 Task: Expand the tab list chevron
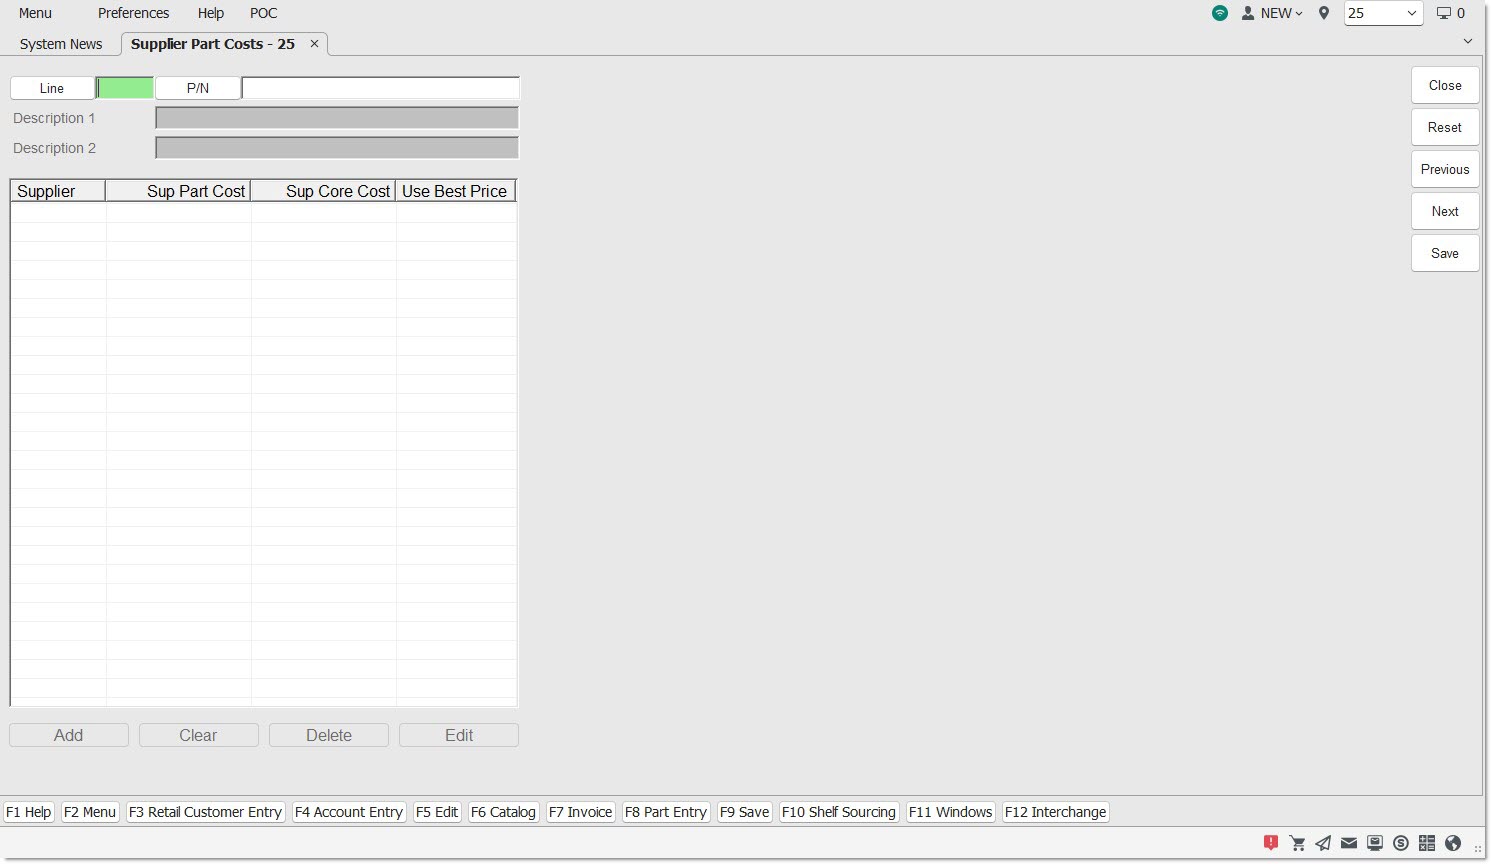1468,41
